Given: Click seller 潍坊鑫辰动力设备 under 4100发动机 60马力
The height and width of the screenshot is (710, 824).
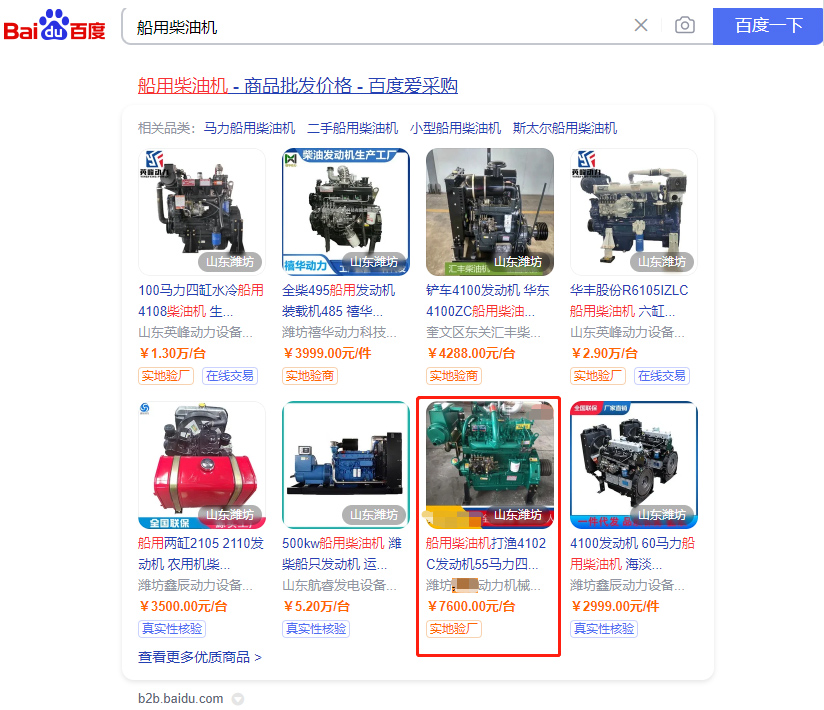Looking at the screenshot, I should pyautogui.click(x=627, y=585).
